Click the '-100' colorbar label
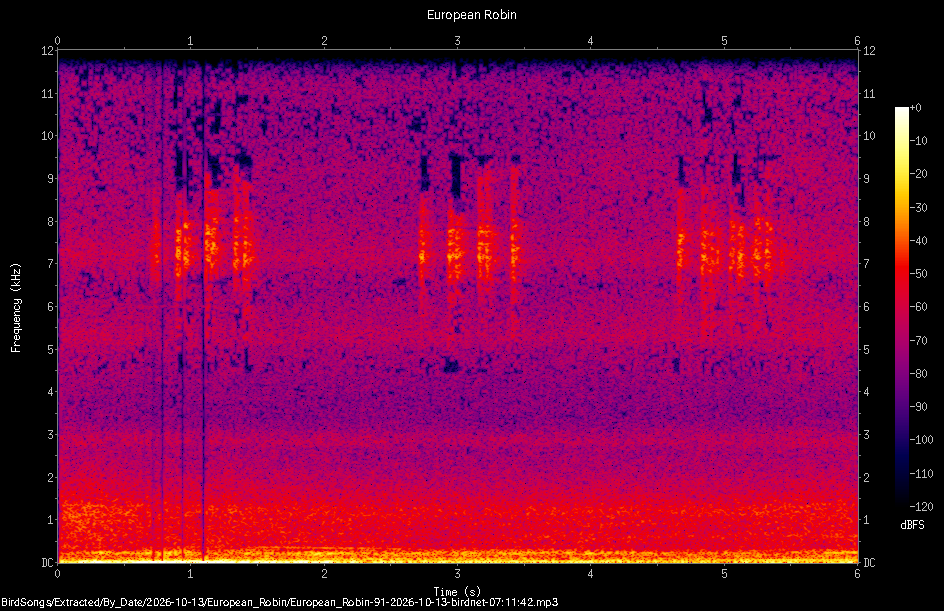Screen dimensions: 944x611 (921, 440)
